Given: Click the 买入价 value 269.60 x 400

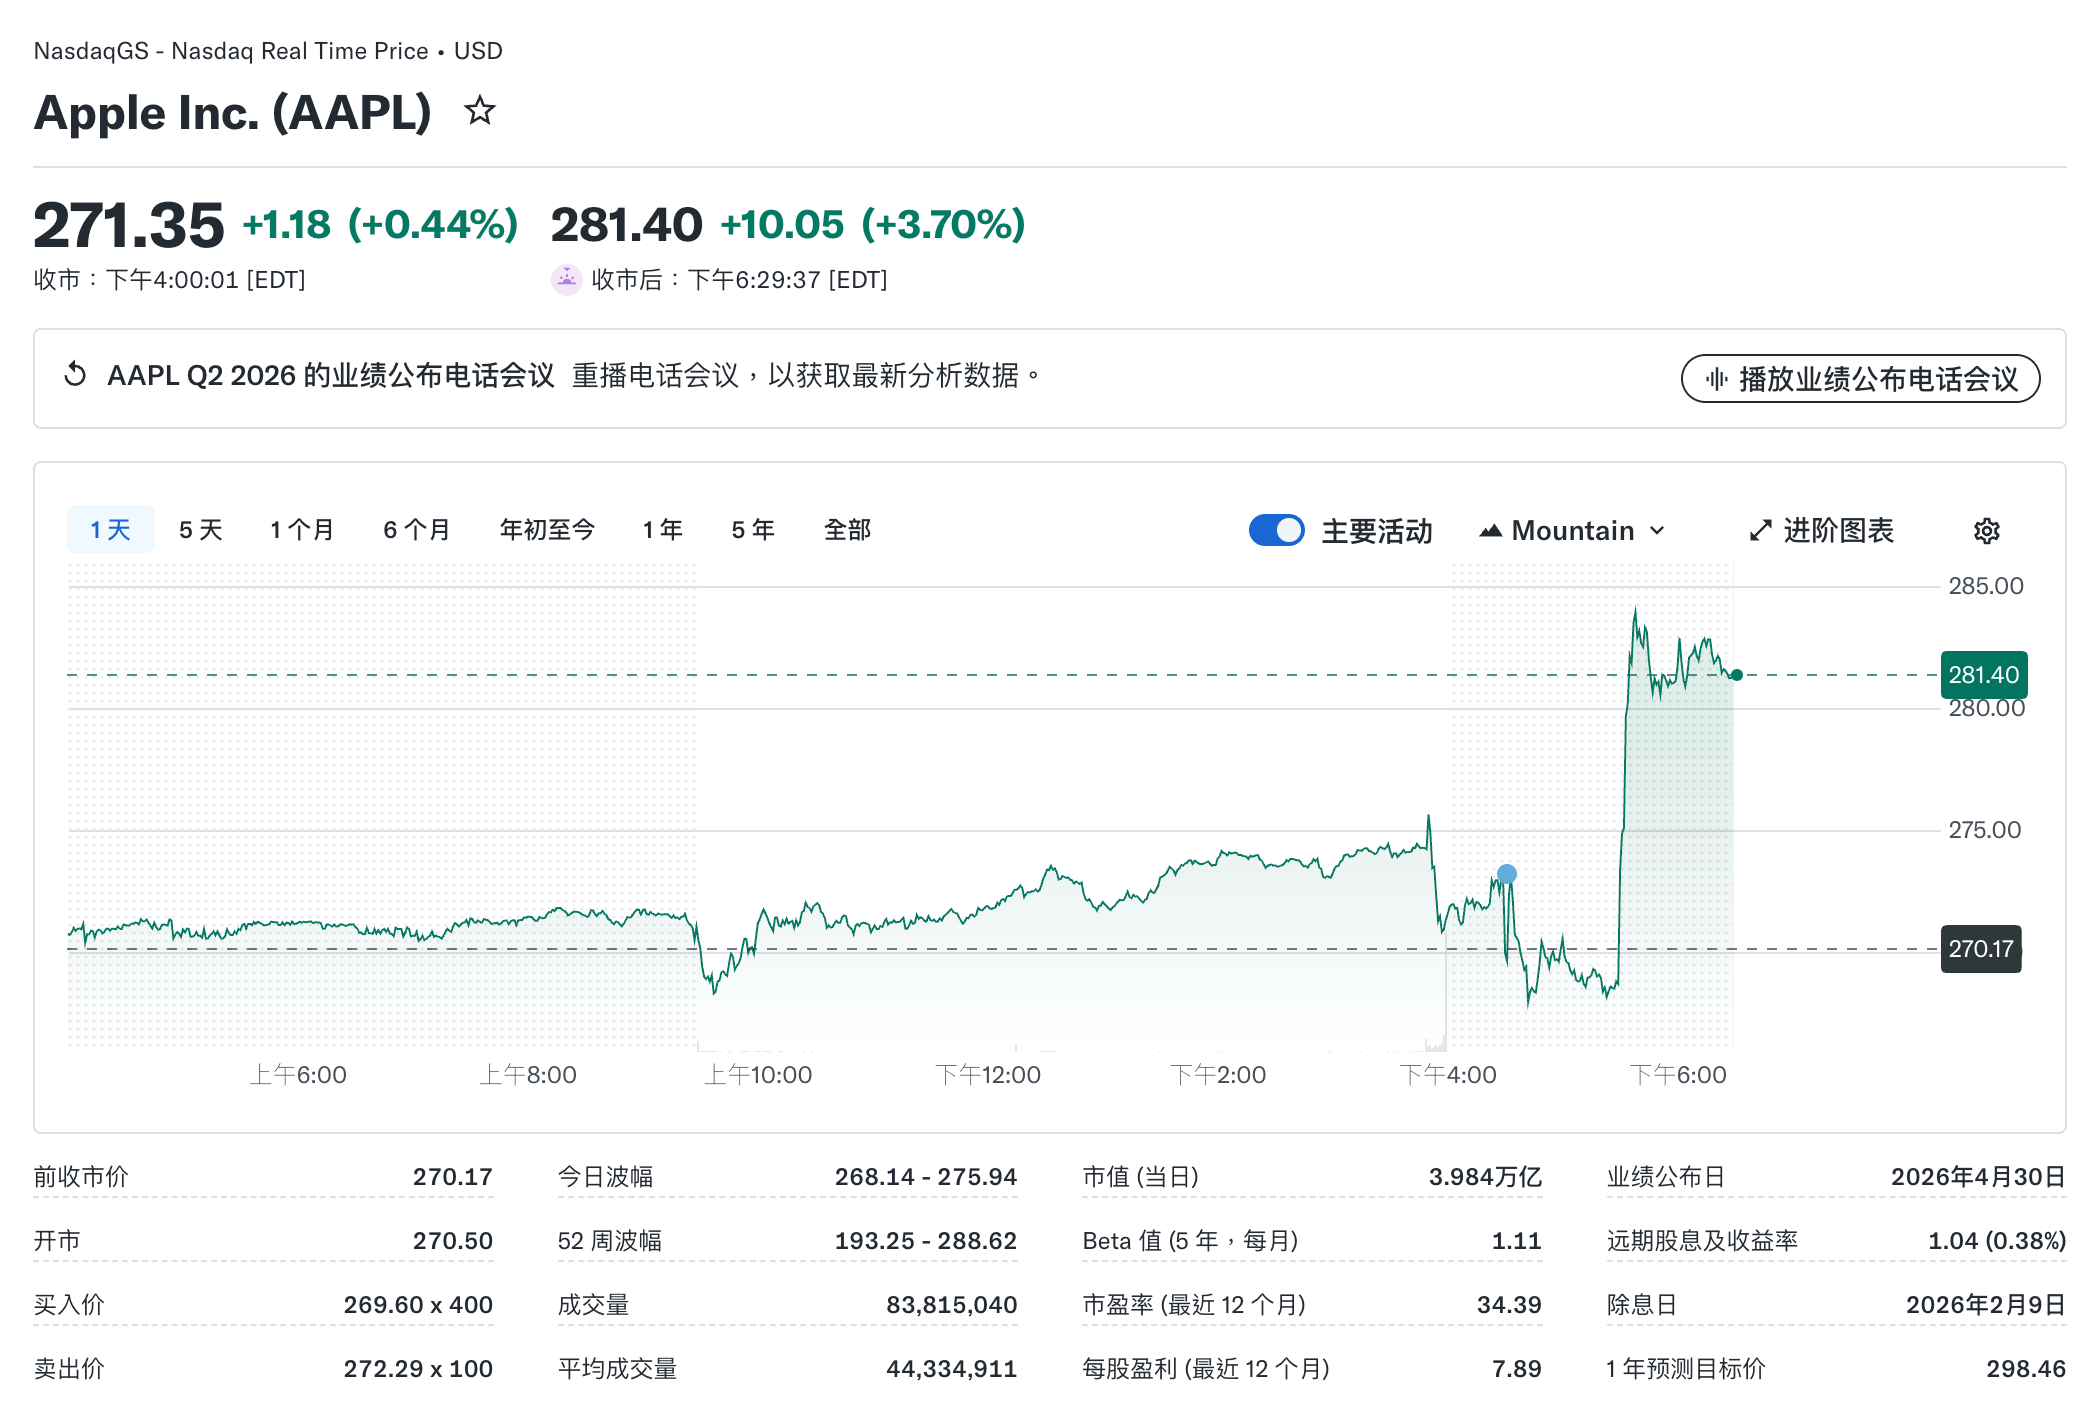Looking at the screenshot, I should (418, 1305).
